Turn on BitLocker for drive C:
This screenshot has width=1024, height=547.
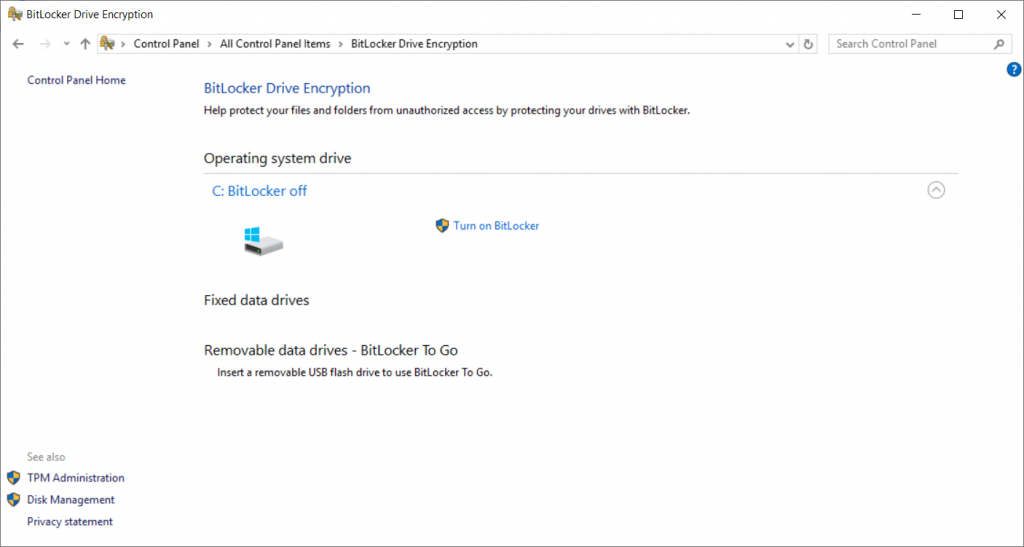(x=496, y=226)
